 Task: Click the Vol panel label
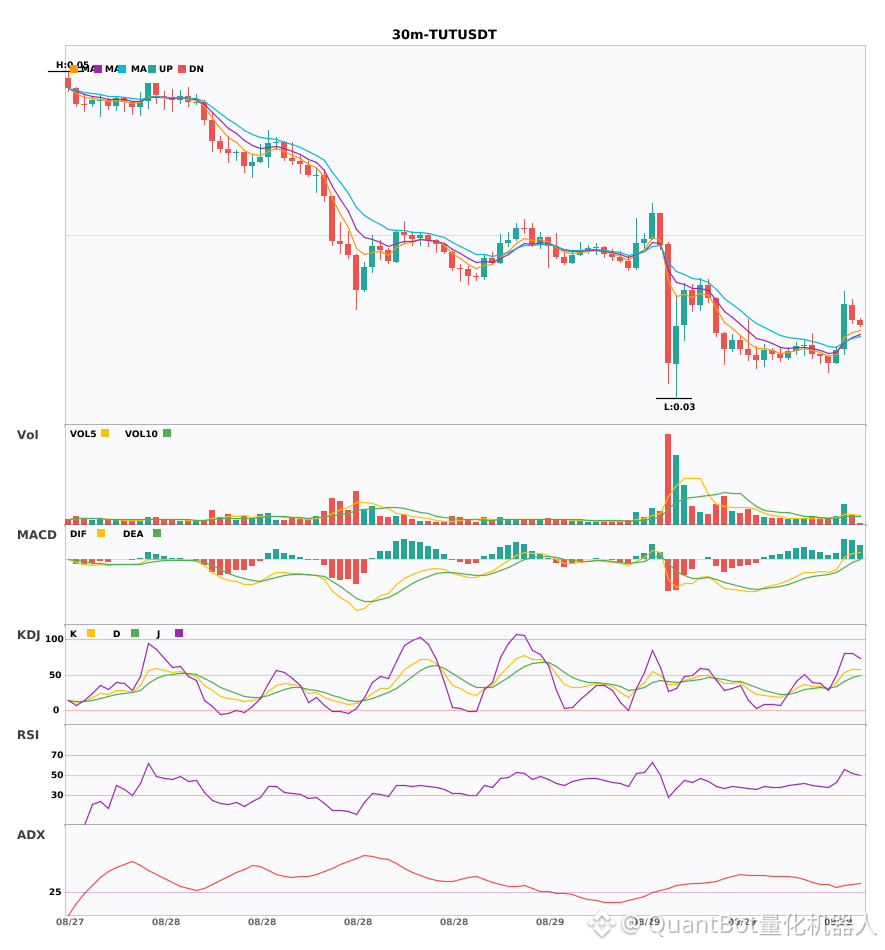coord(27,435)
